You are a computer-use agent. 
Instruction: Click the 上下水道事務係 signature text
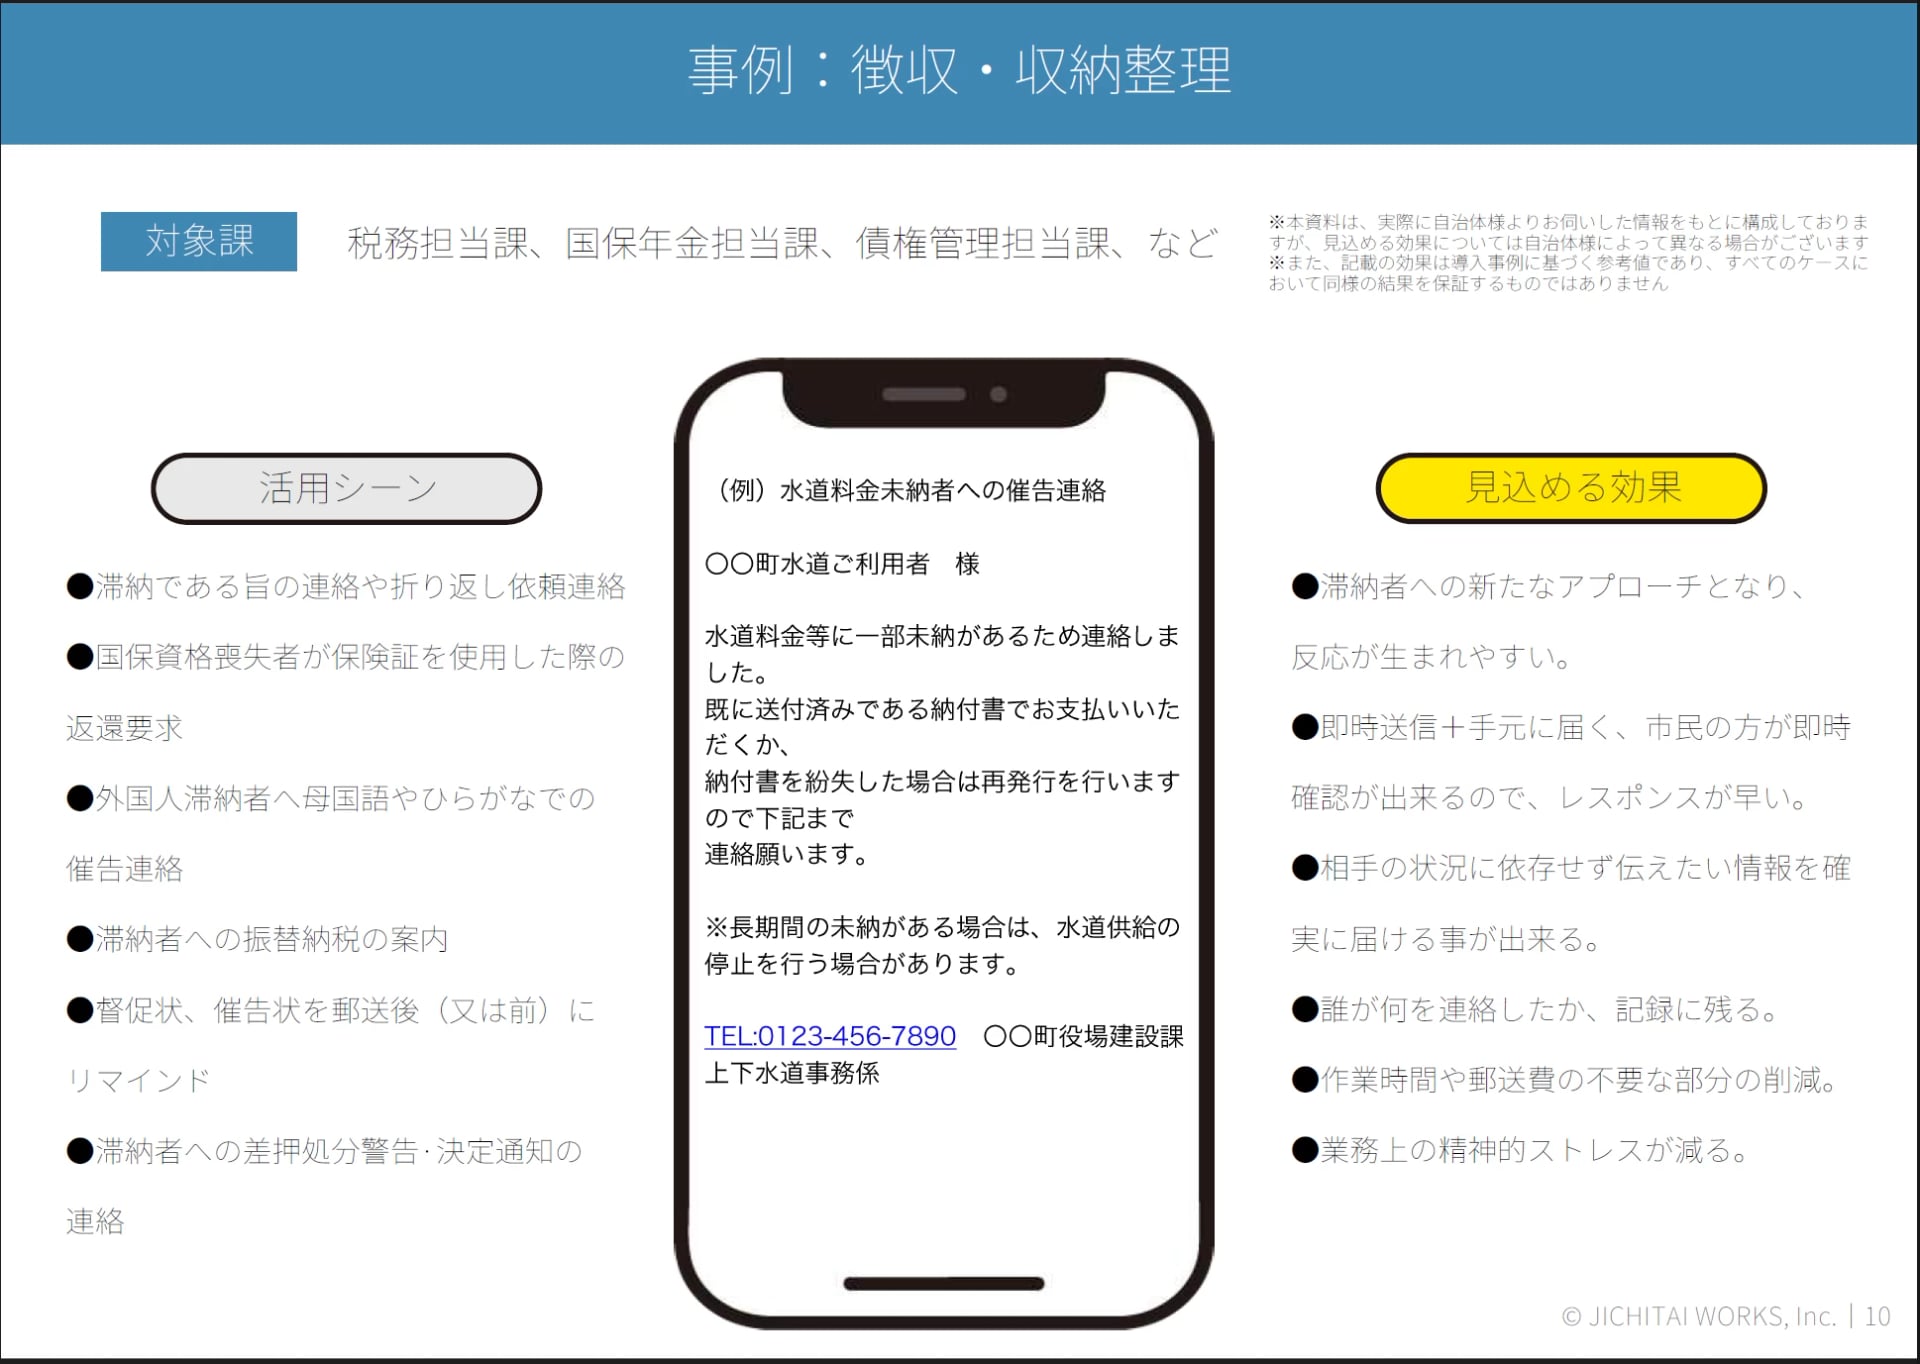[792, 1073]
